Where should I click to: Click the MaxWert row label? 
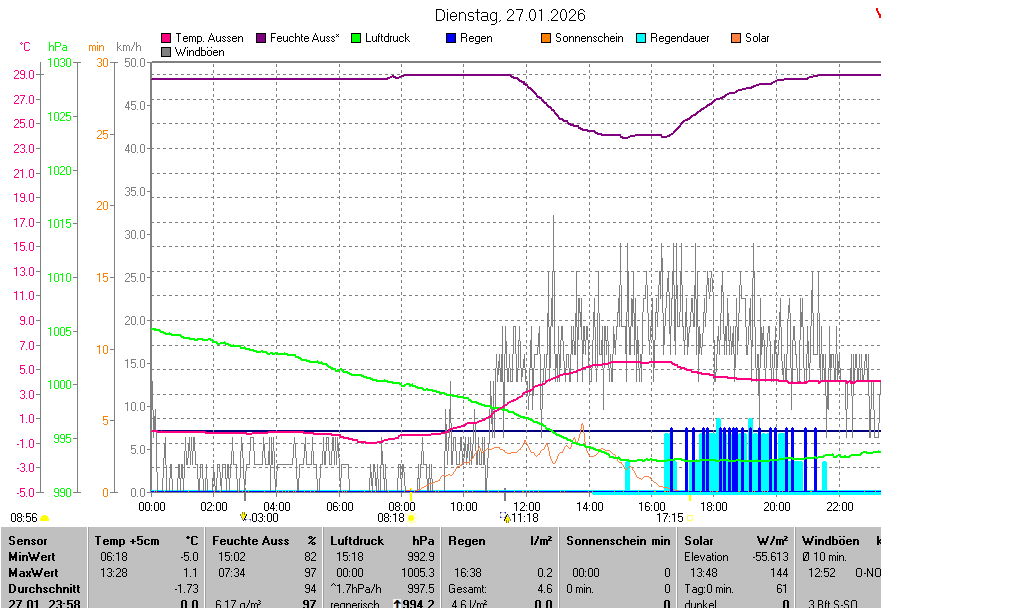(x=32, y=573)
